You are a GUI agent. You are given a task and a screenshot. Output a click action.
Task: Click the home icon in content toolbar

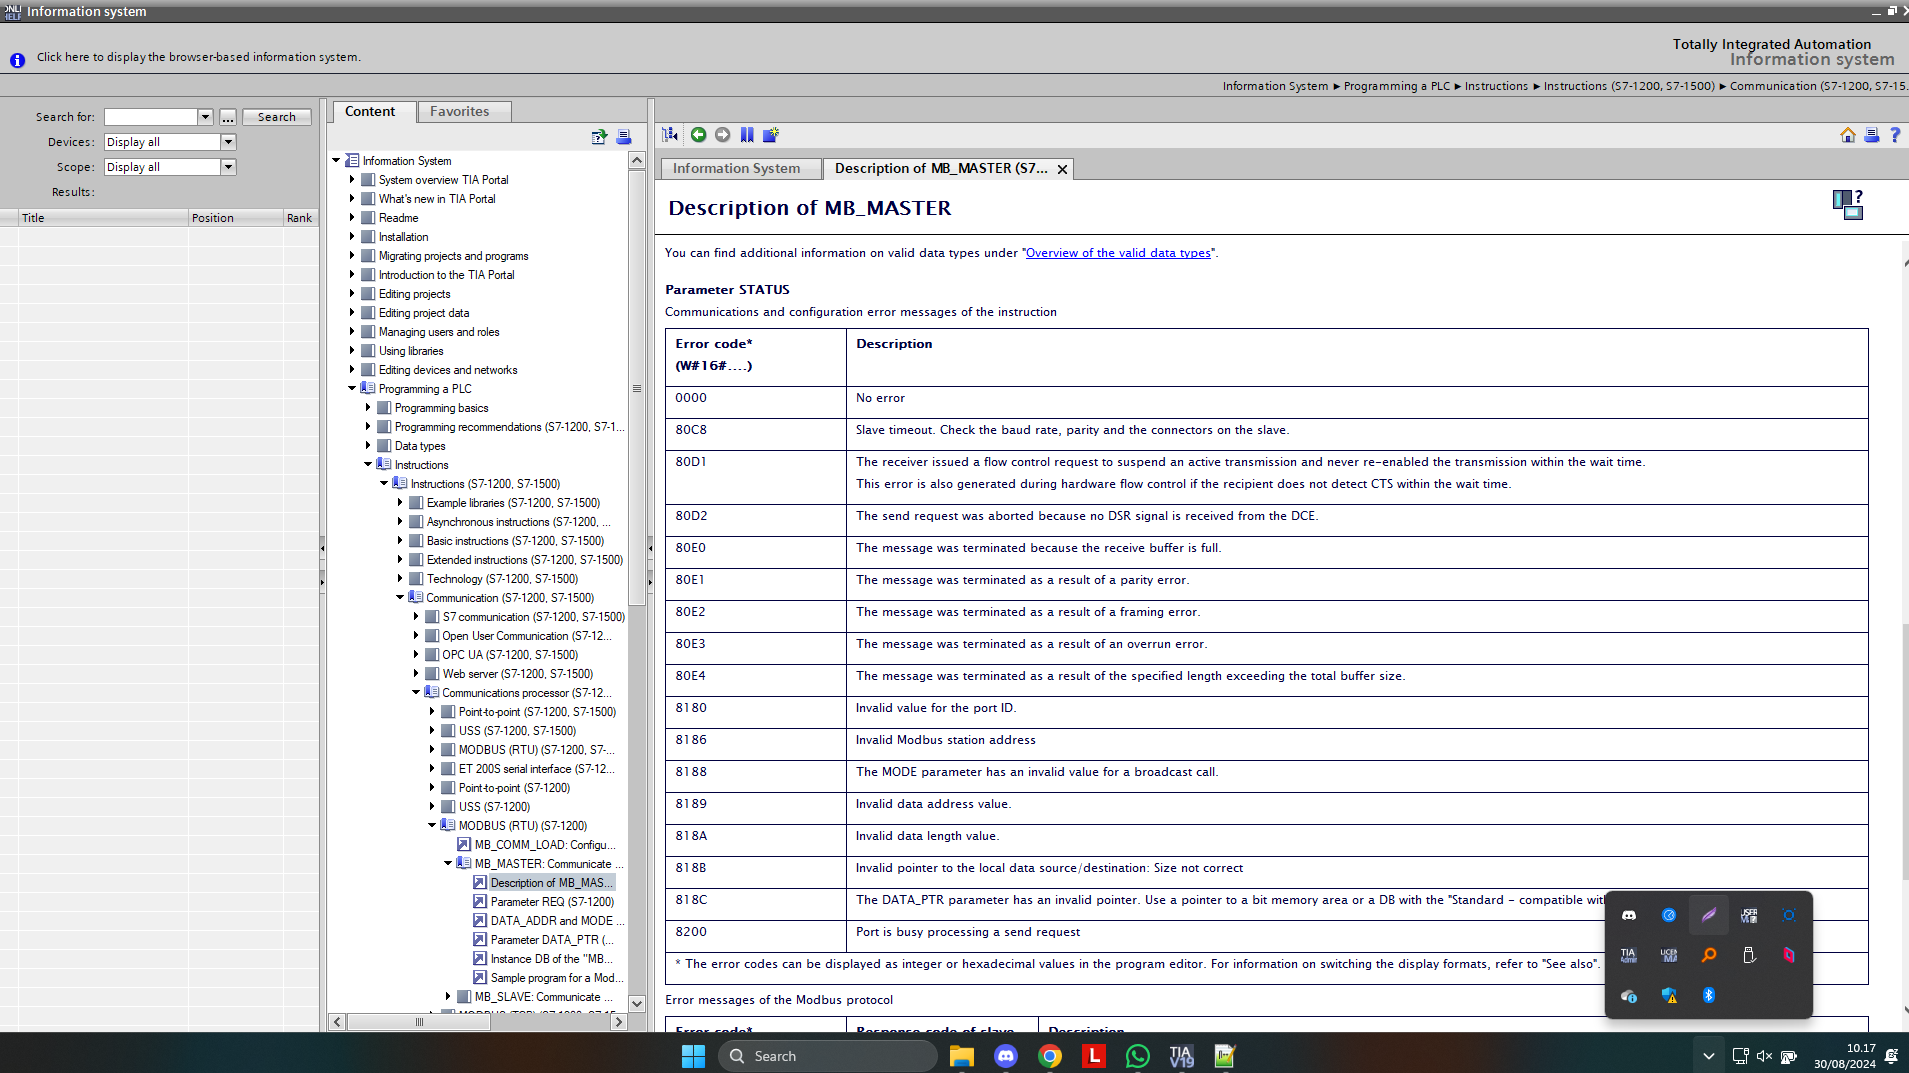(x=1847, y=135)
